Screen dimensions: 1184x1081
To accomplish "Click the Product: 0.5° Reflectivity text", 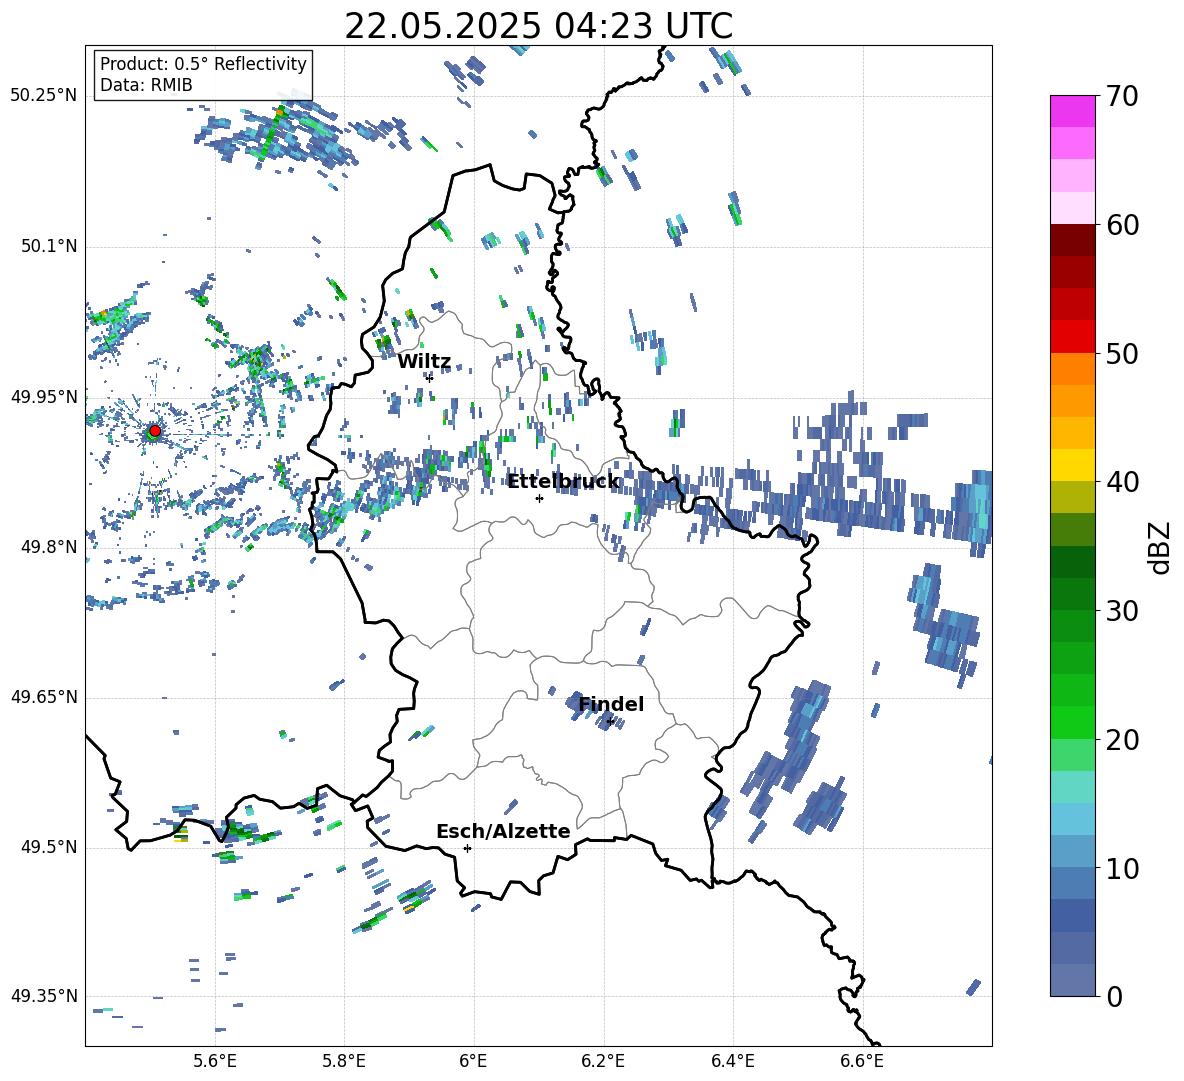I will [203, 64].
